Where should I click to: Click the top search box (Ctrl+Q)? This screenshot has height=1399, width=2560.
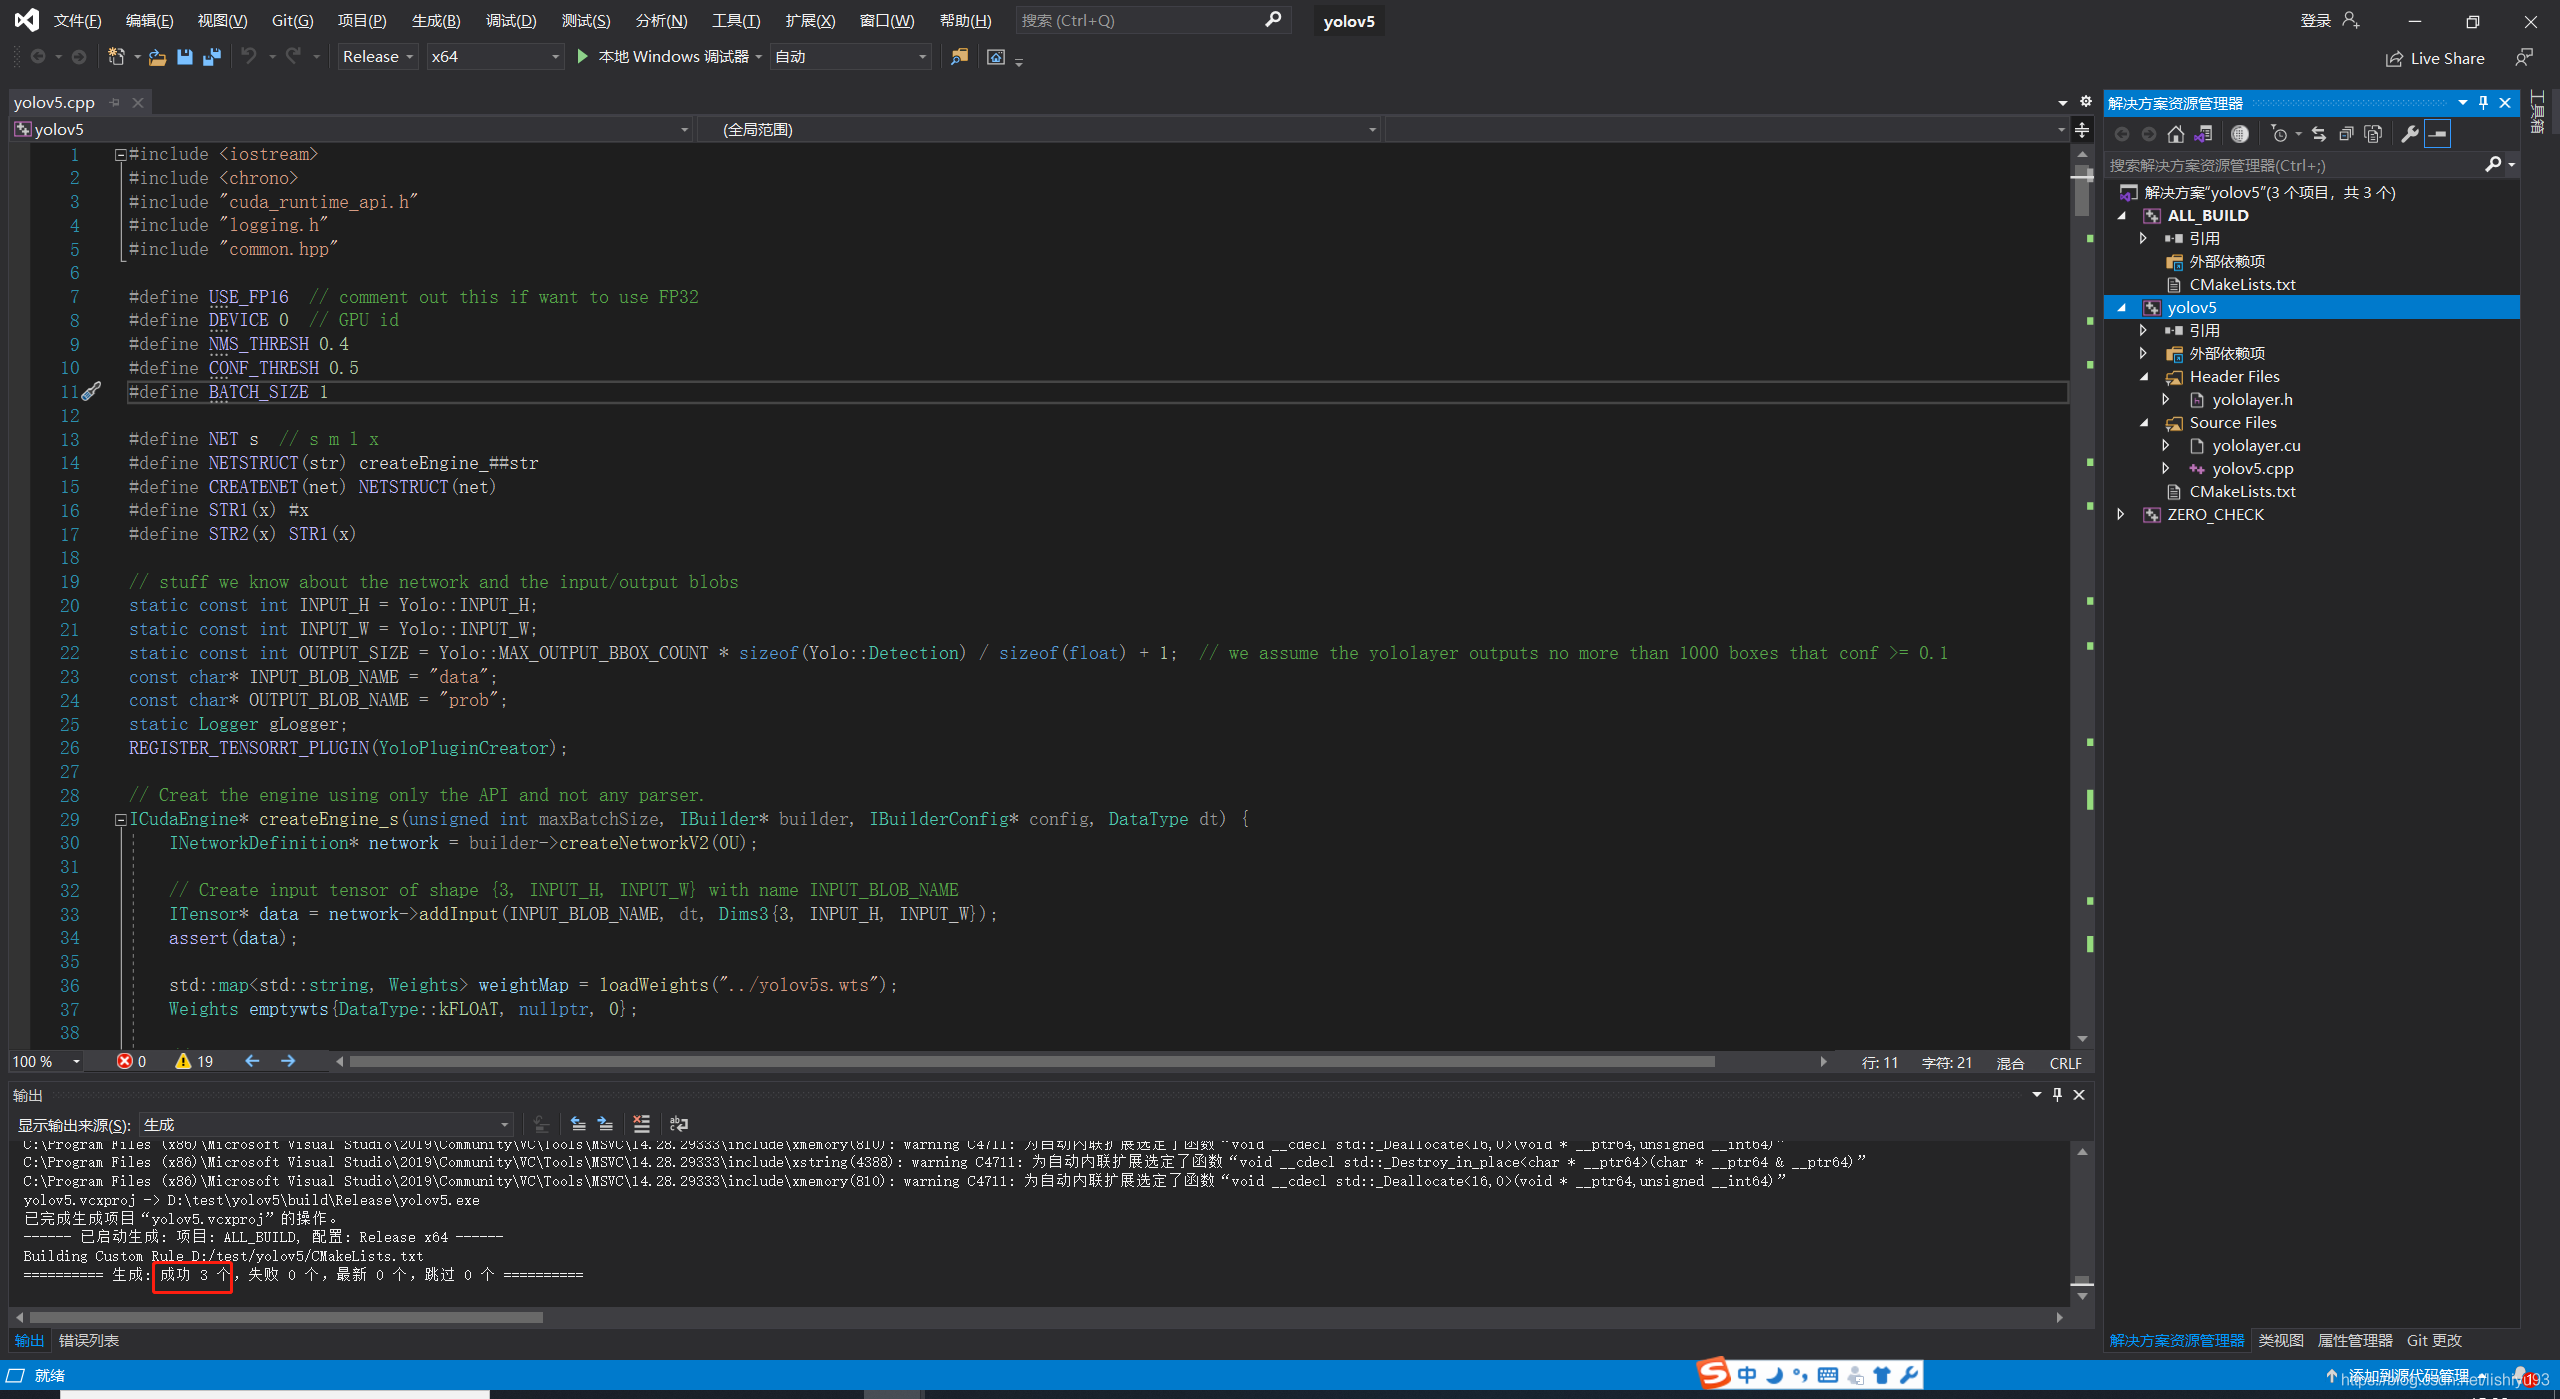click(1140, 21)
